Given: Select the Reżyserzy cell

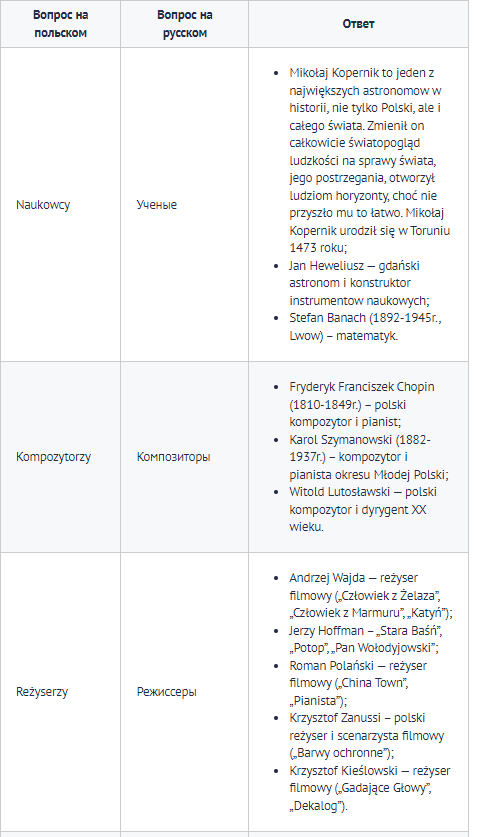Looking at the screenshot, I should point(60,692).
